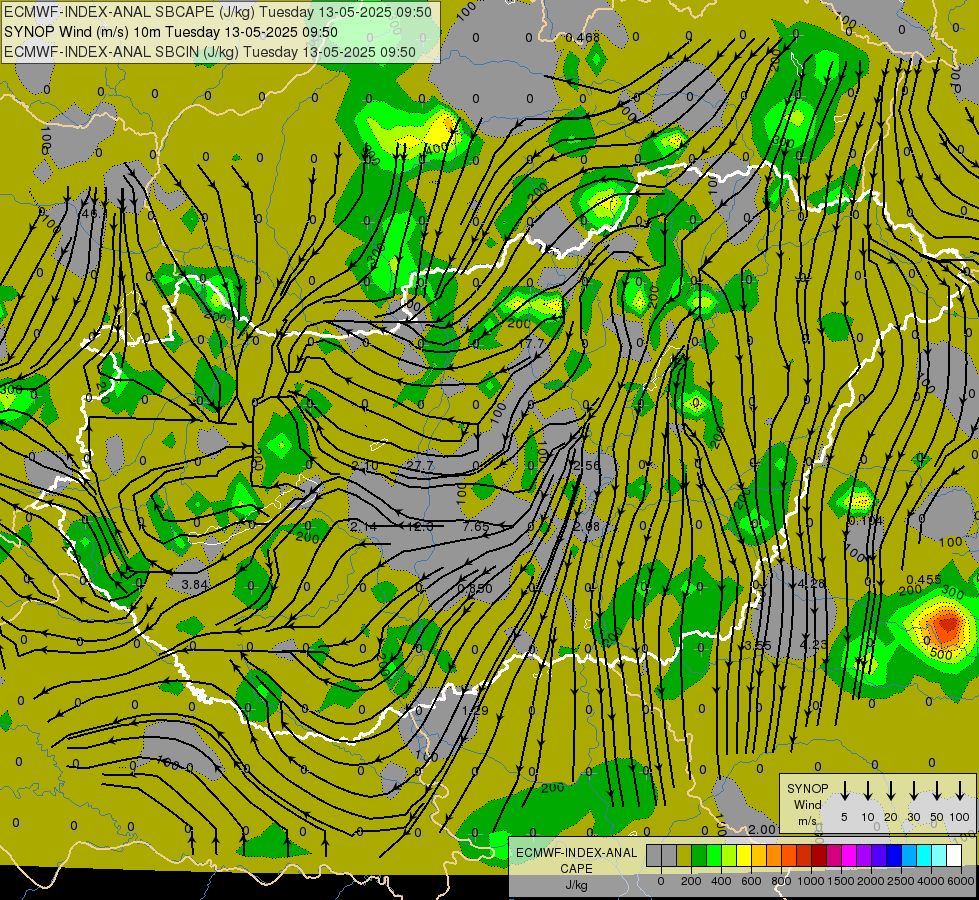The height and width of the screenshot is (900, 979).
Task: Click the 500 contour label by the red maximum
Action: tap(941, 655)
